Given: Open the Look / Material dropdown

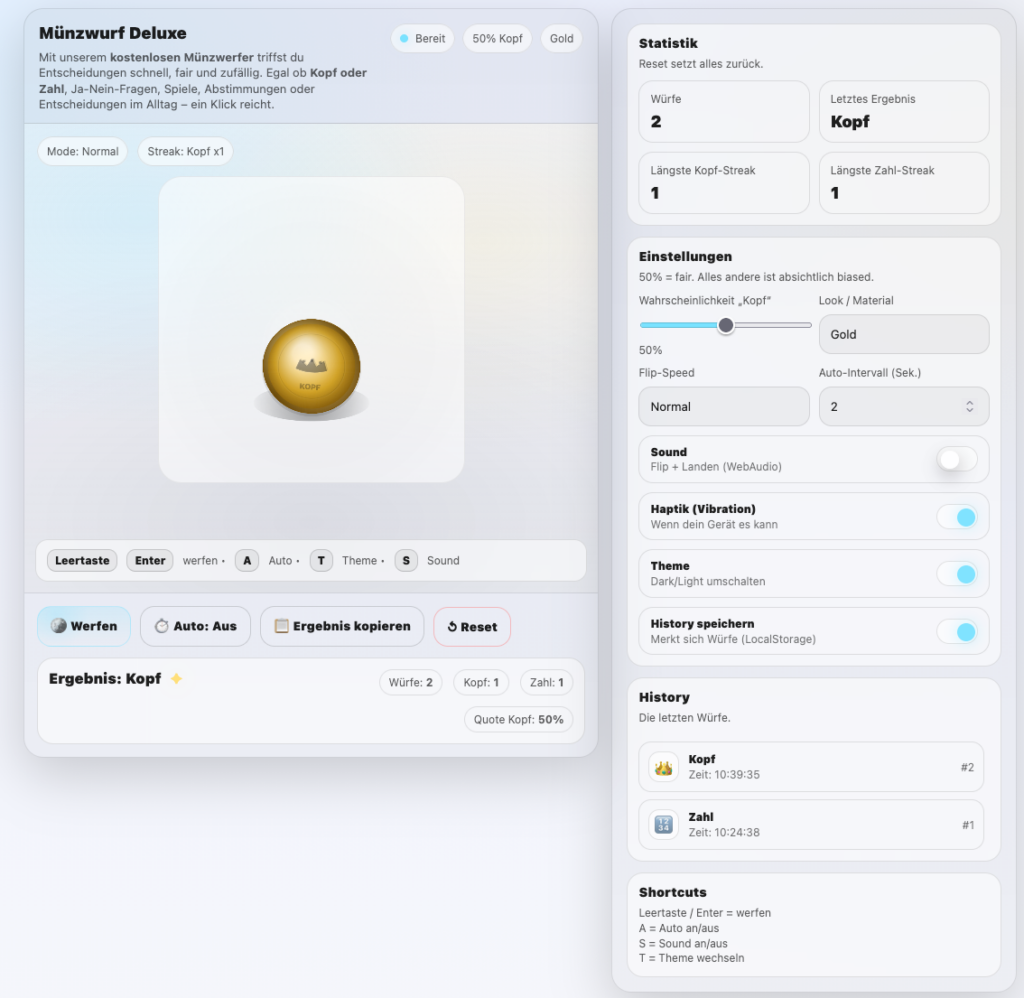Looking at the screenshot, I should tap(903, 335).
